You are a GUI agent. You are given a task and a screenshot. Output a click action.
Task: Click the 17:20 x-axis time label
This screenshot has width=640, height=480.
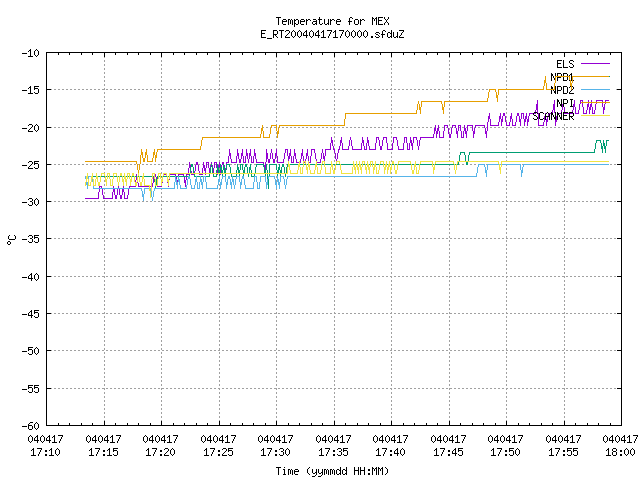(160, 452)
